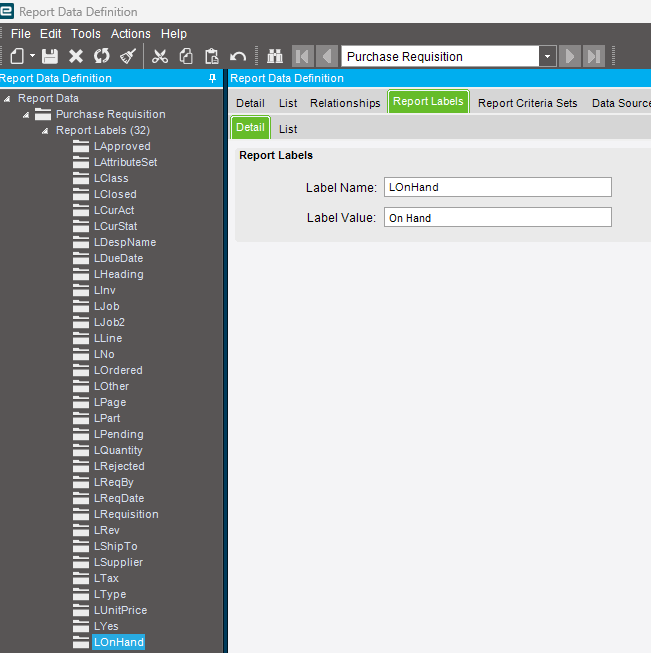
Task: Collapse the Purchase Requisition tree node
Action: point(26,115)
